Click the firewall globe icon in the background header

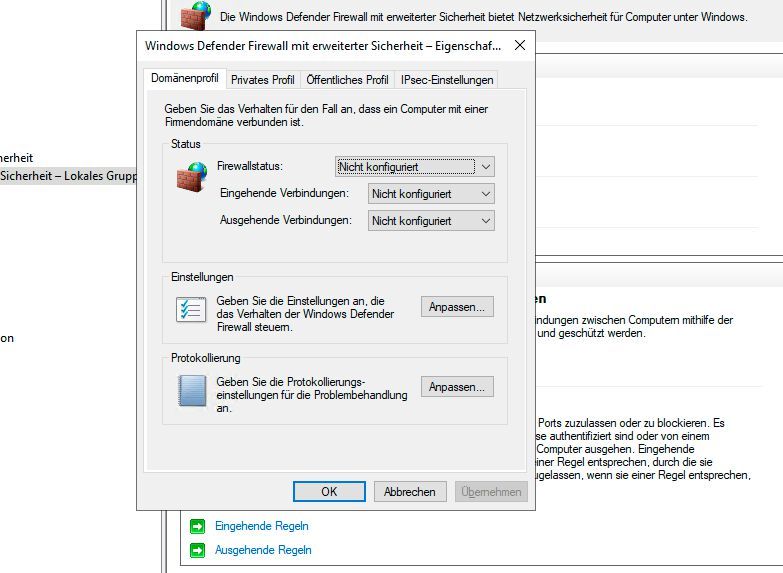point(196,16)
